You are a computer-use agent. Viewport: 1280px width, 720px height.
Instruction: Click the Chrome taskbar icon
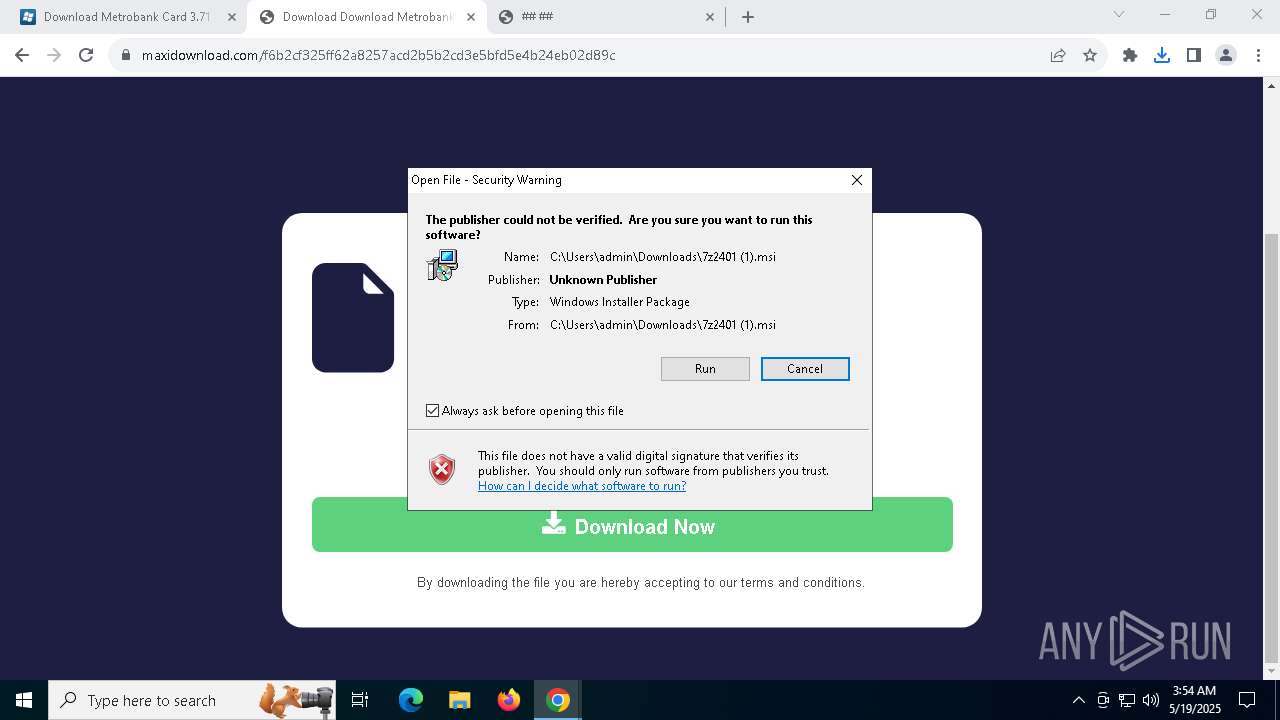coord(558,700)
